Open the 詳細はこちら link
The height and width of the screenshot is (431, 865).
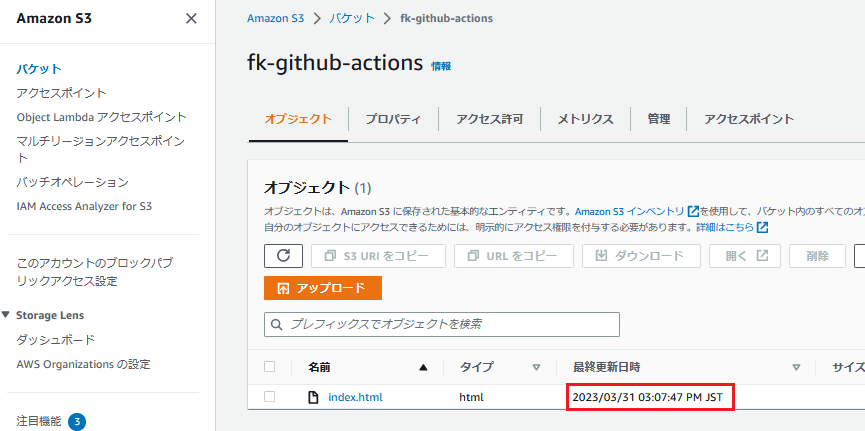724,227
